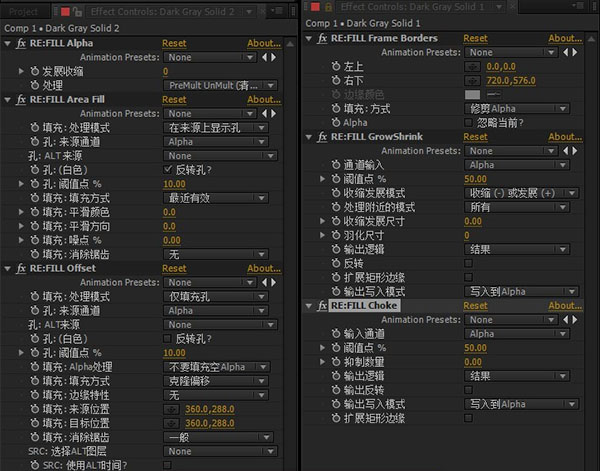Expand 孔: 阈值点 % in Area Fill
The height and width of the screenshot is (471, 600).
[21, 184]
